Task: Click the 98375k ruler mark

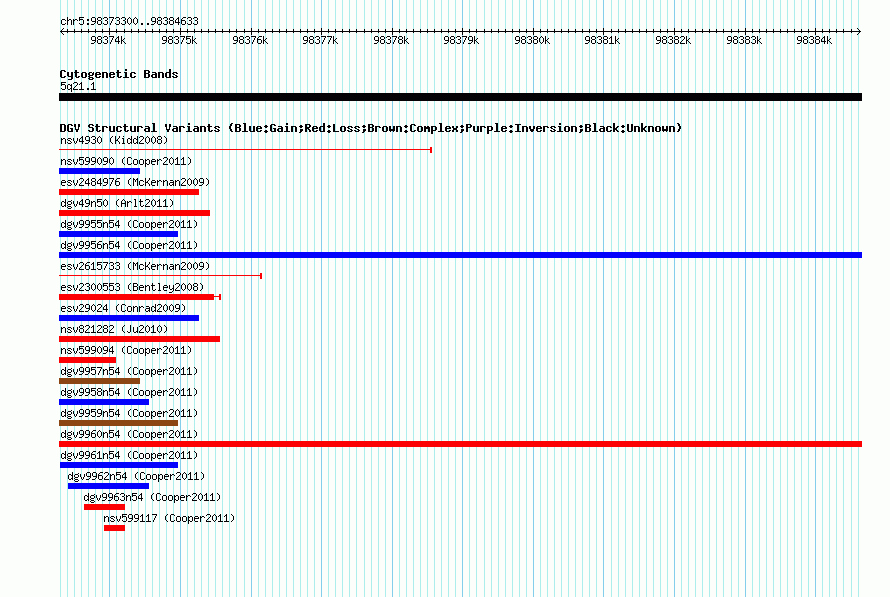Action: (179, 40)
